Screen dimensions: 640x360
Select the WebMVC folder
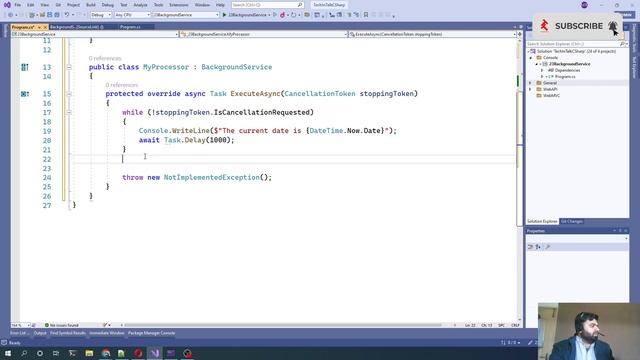click(551, 96)
